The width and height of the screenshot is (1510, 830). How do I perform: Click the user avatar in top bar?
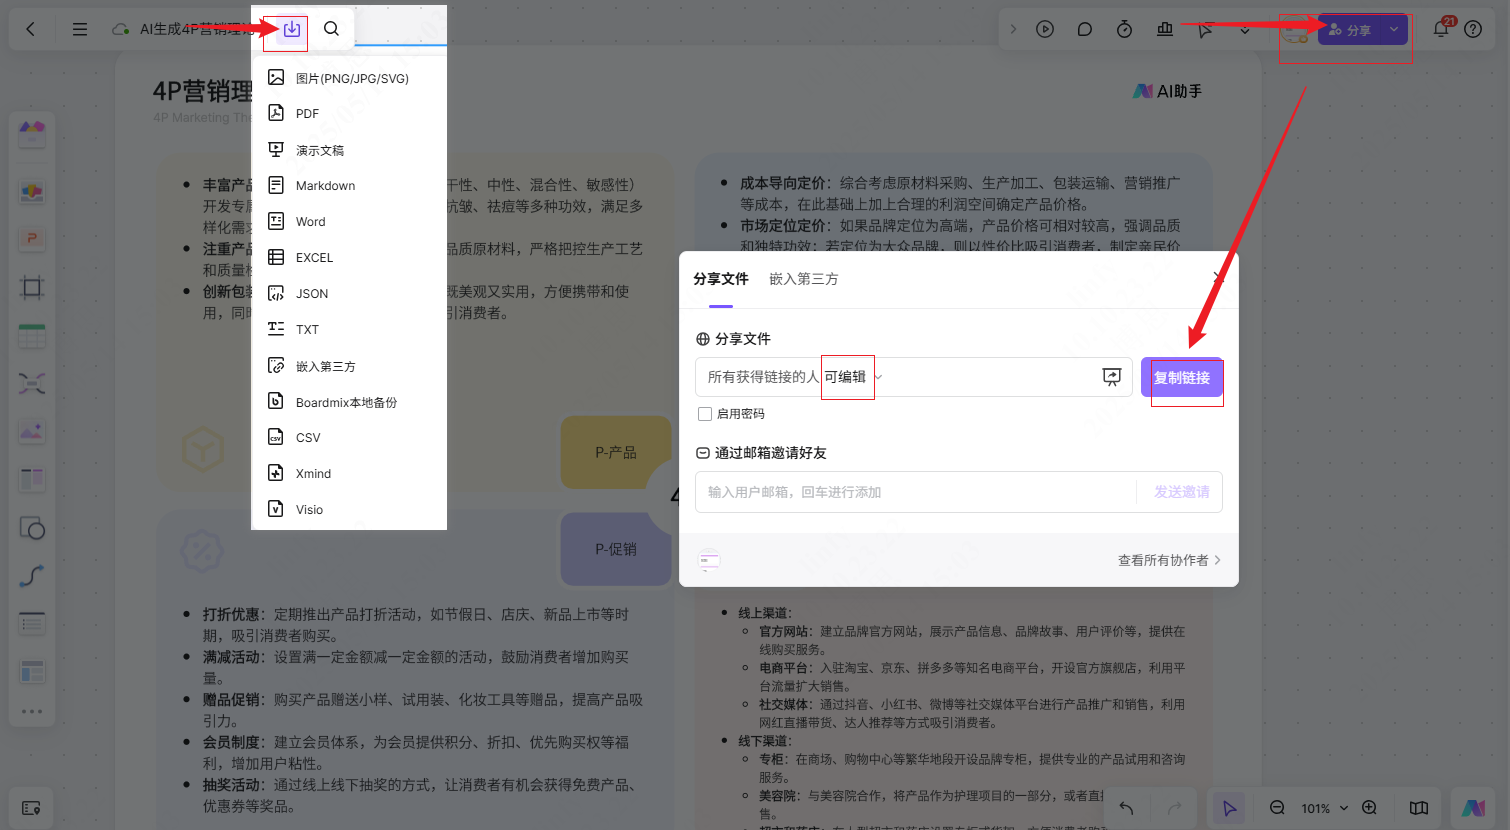coord(1296,30)
